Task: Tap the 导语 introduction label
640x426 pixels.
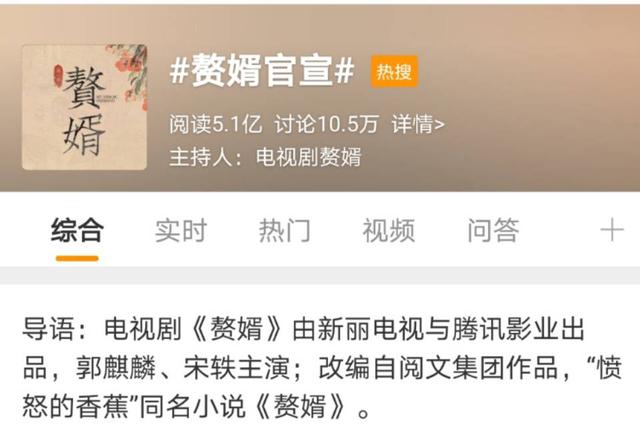Action: [x=49, y=328]
